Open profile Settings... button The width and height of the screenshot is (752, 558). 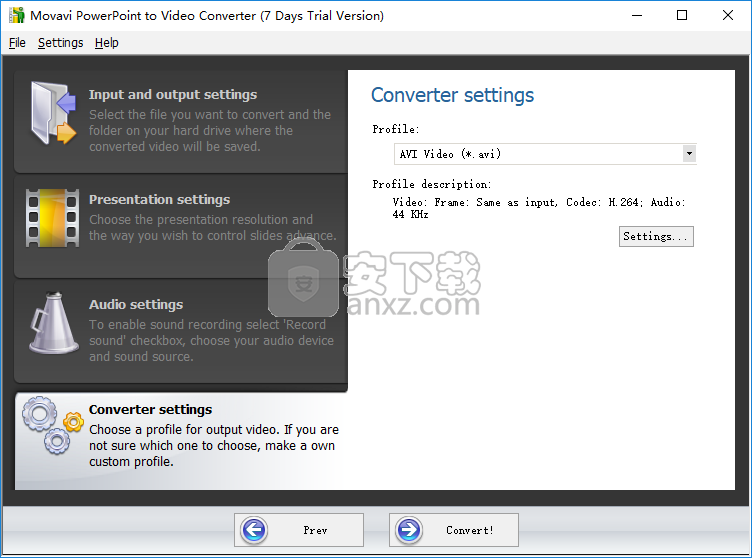point(656,237)
